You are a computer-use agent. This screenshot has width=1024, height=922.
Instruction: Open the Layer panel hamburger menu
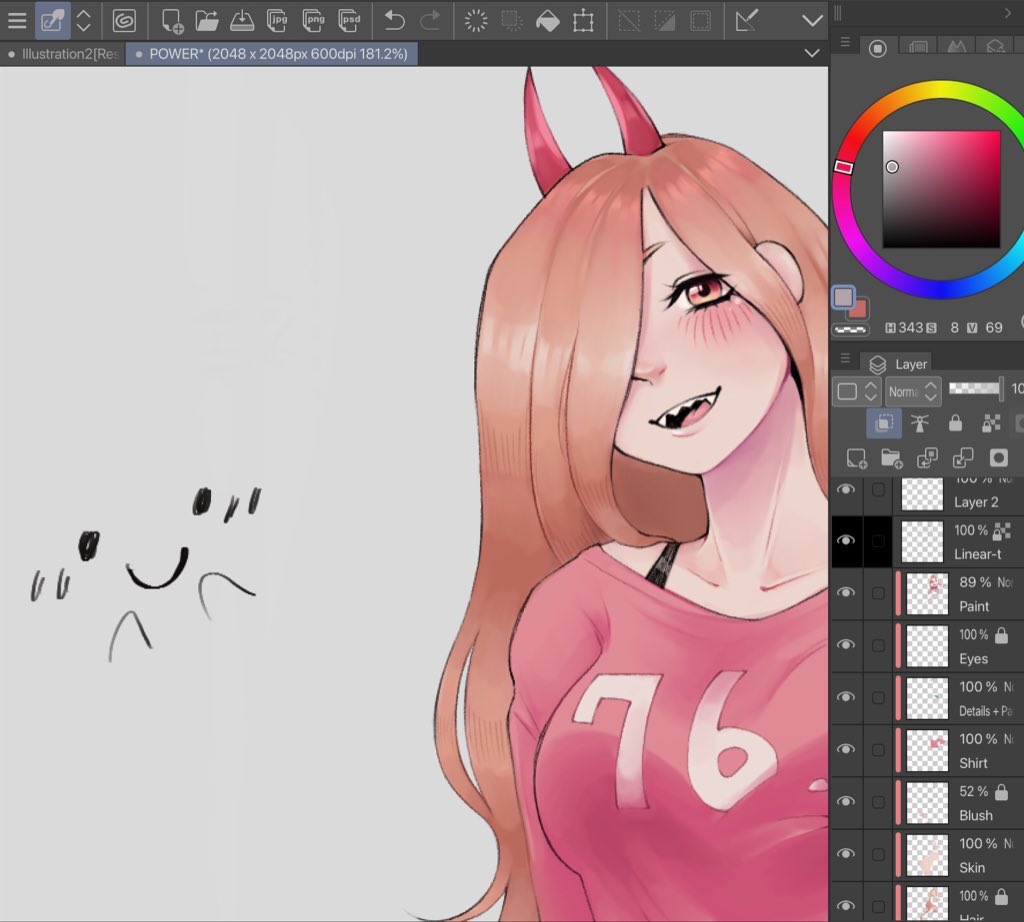click(x=845, y=358)
